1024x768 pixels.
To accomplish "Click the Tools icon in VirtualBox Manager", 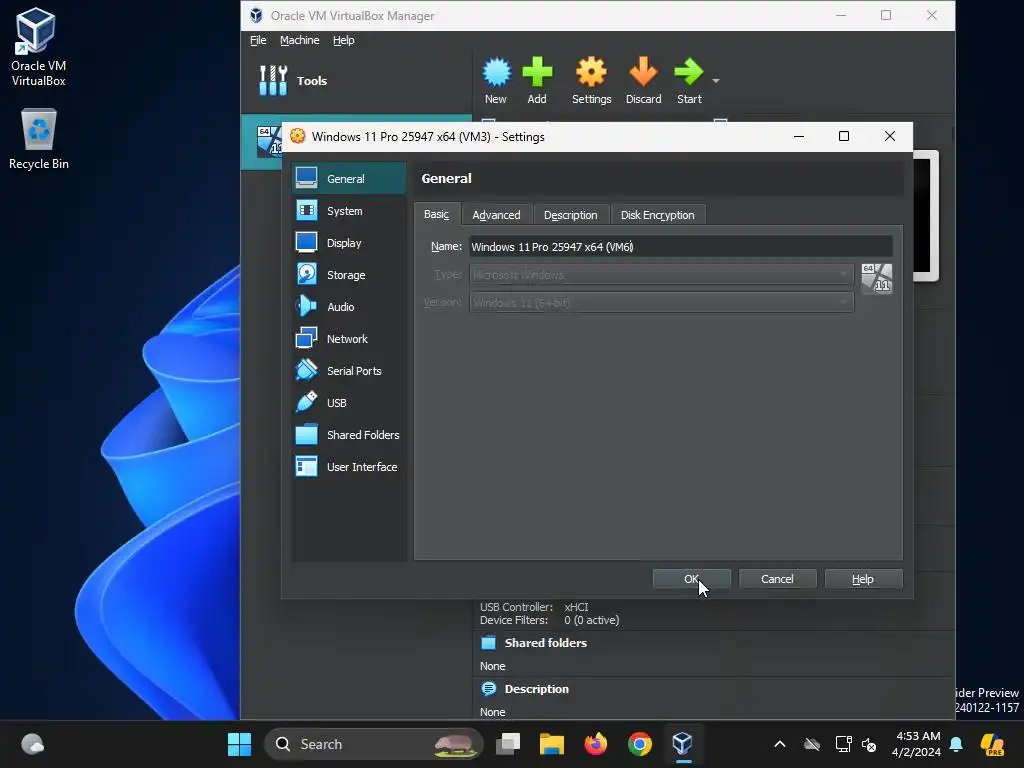I will 273,81.
